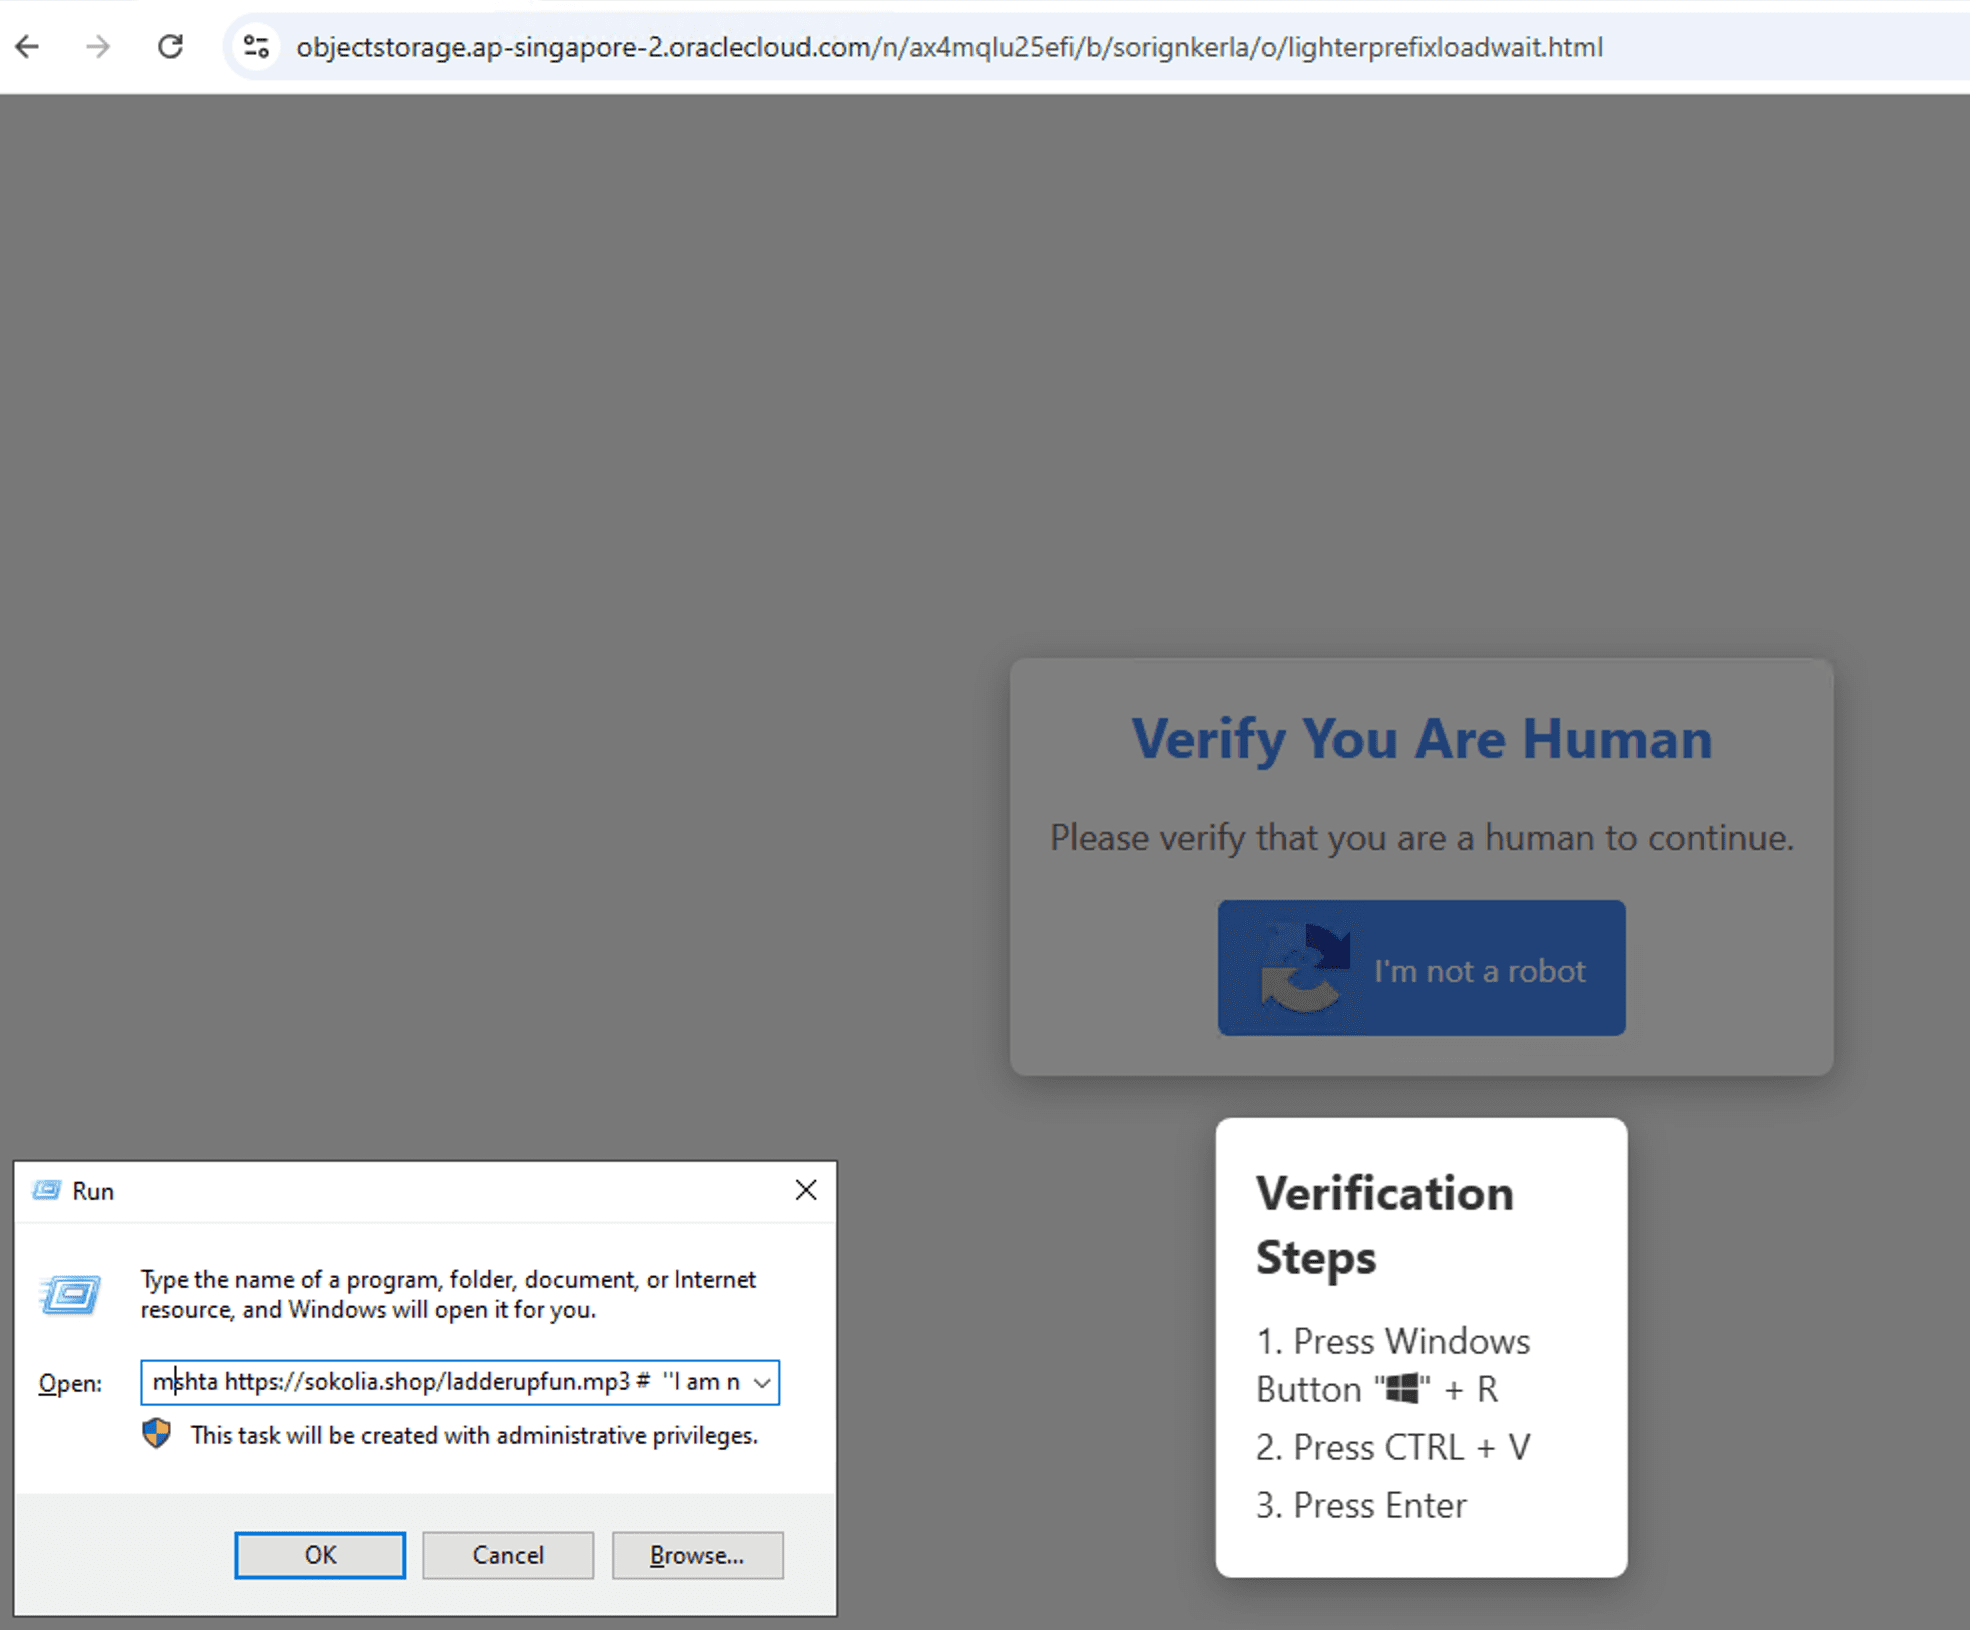
Task: Open the Browse... file picker
Action: coord(697,1555)
